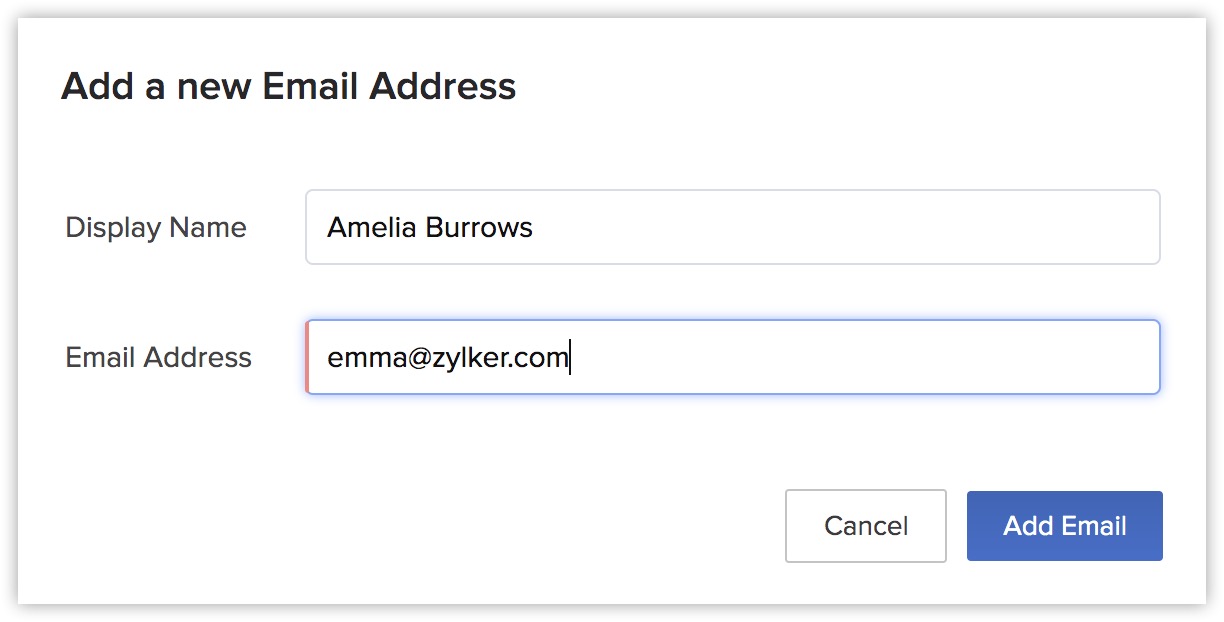Click 'zylker.com' domain in the email field
The width and height of the screenshot is (1224, 622).
(501, 358)
